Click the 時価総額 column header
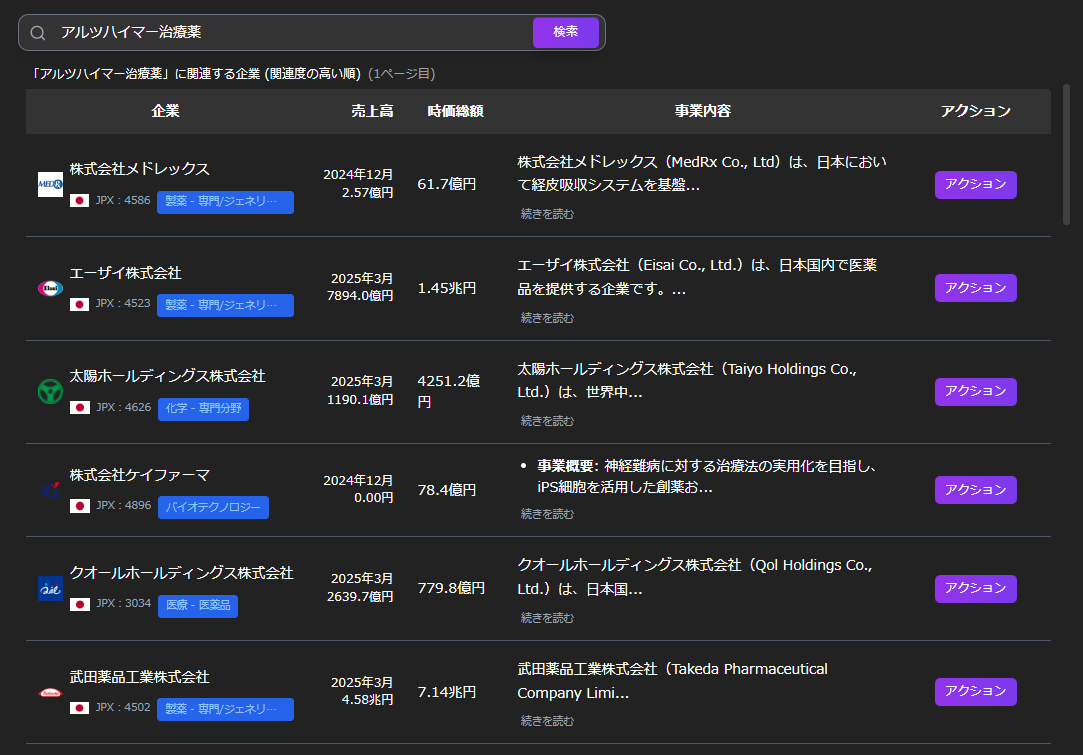Viewport: 1083px width, 755px height. 455,111
